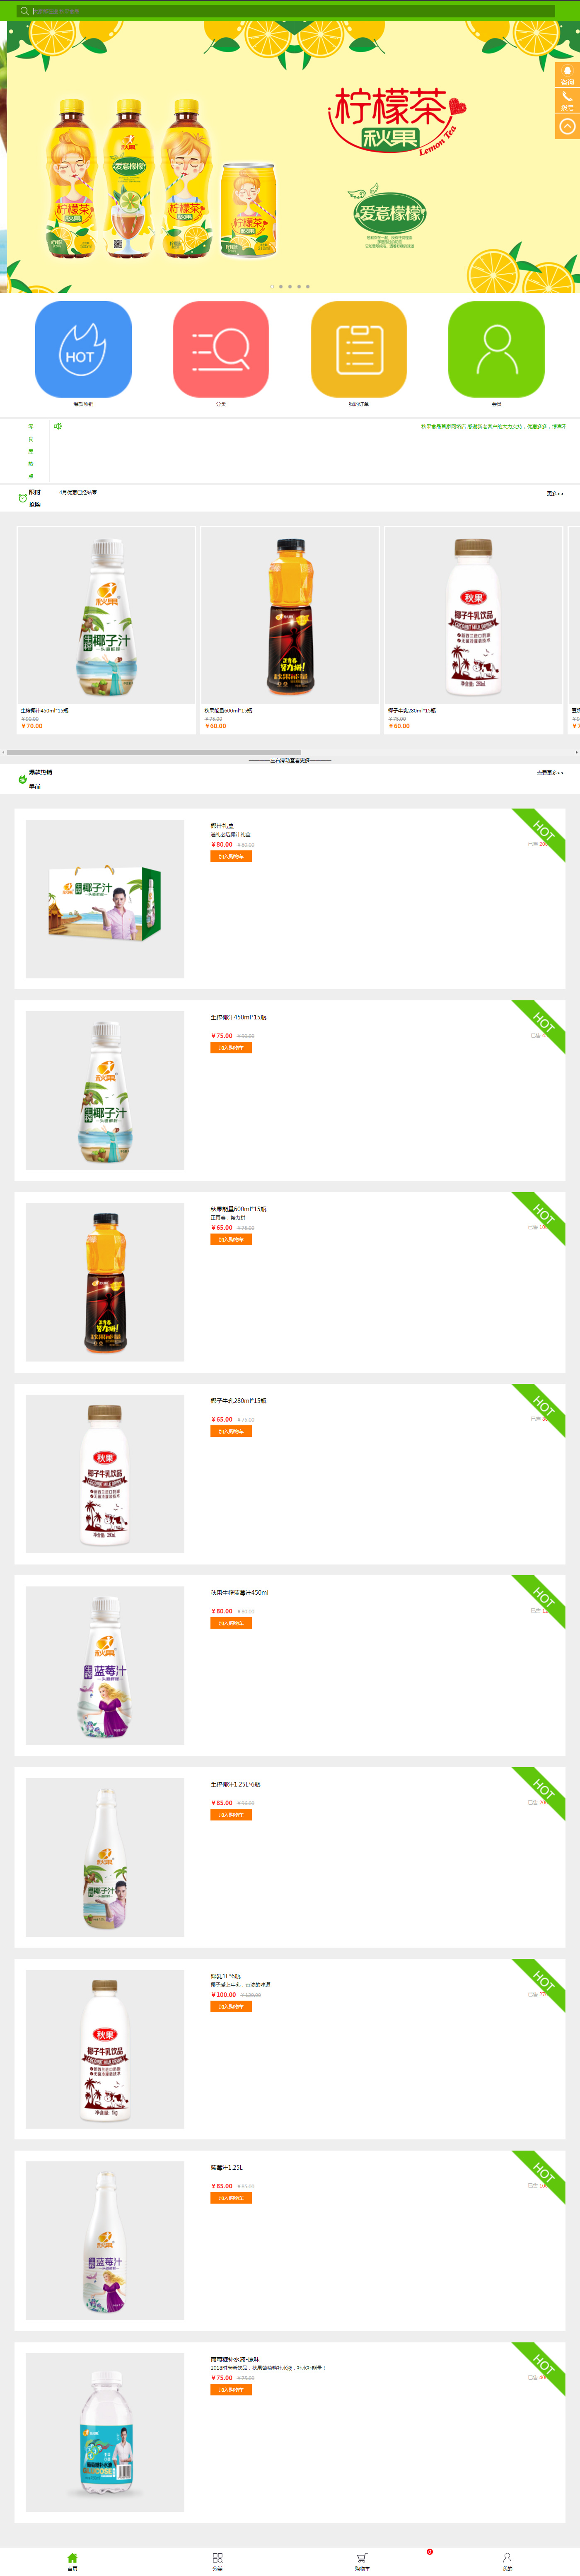Open the blue HOT best-sellers icon
The width and height of the screenshot is (580, 2576).
[83, 349]
